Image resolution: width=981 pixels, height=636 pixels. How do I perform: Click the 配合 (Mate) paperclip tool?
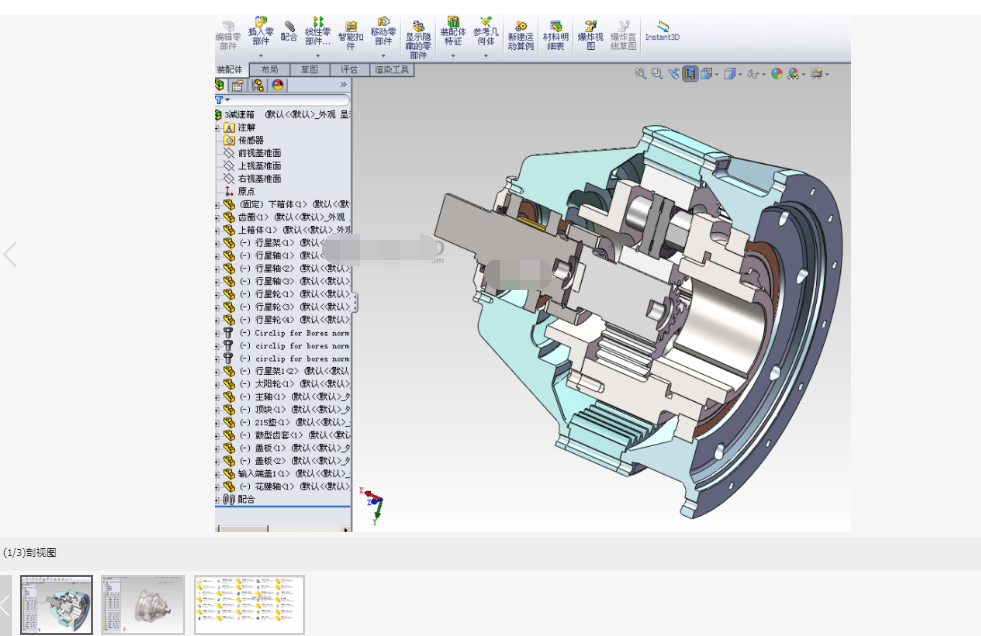pyautogui.click(x=289, y=32)
